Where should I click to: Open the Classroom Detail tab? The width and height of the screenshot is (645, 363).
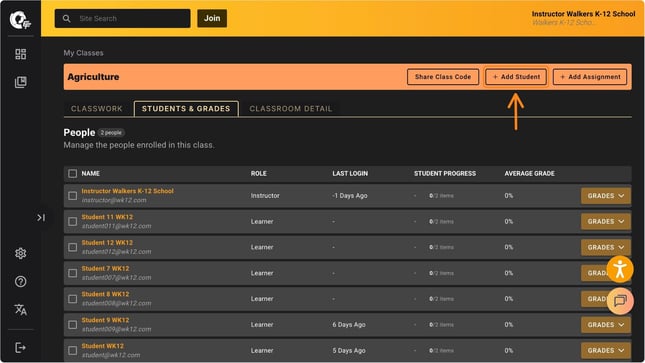coord(290,109)
